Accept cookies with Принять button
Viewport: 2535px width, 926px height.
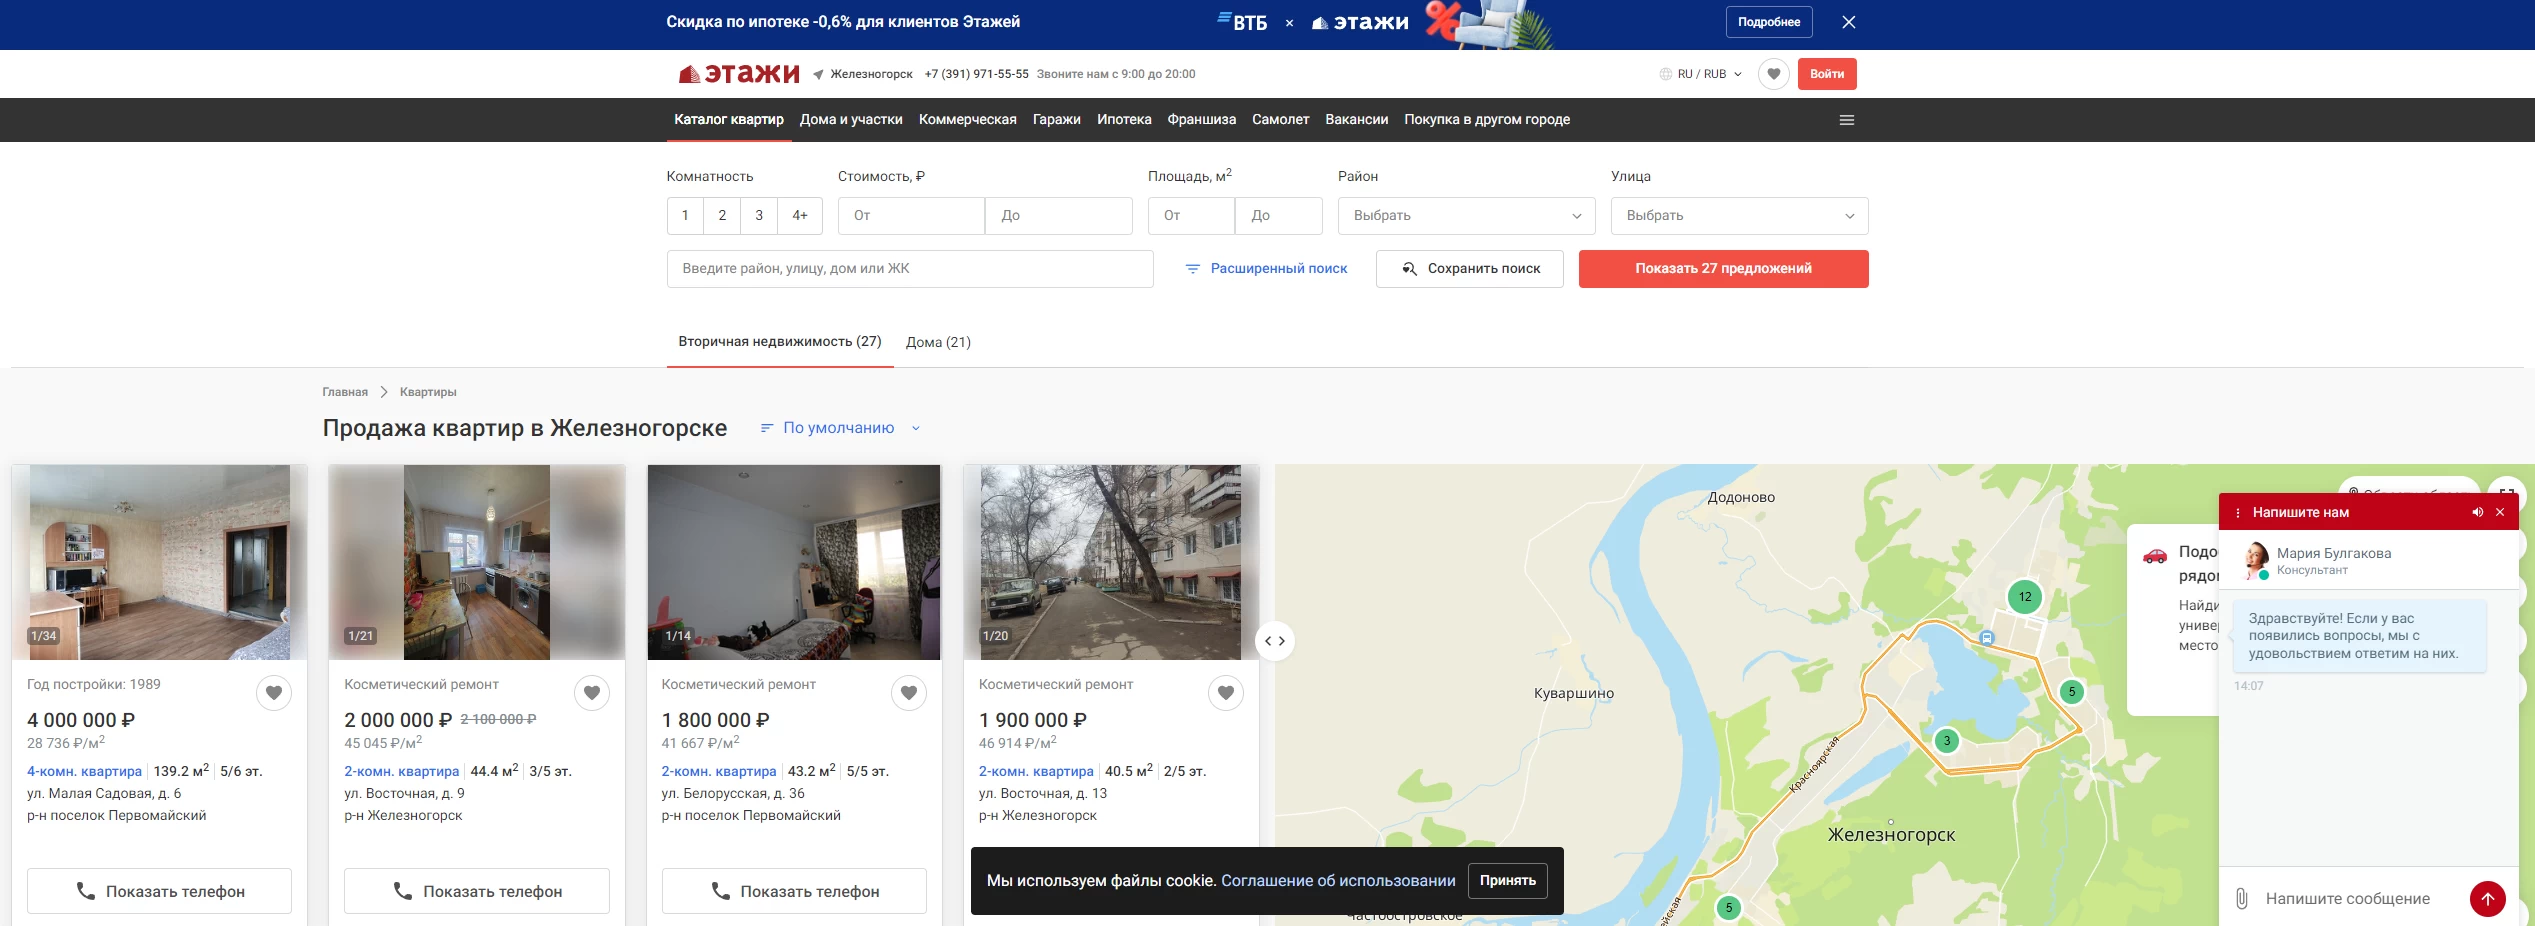(1508, 881)
